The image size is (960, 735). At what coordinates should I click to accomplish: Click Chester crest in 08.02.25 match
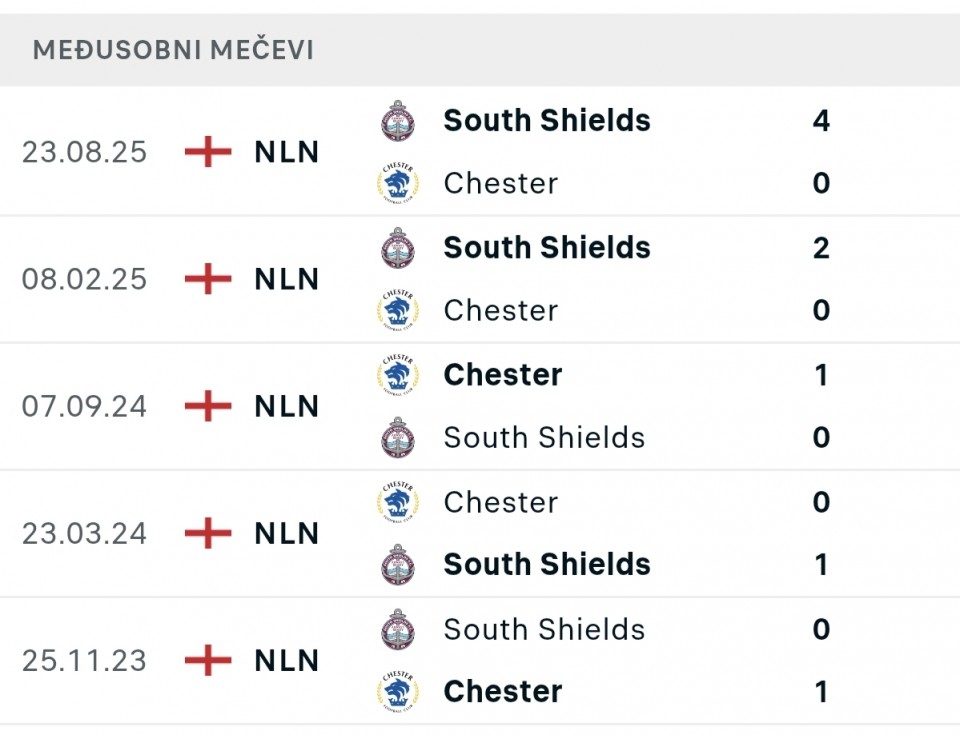[x=398, y=310]
